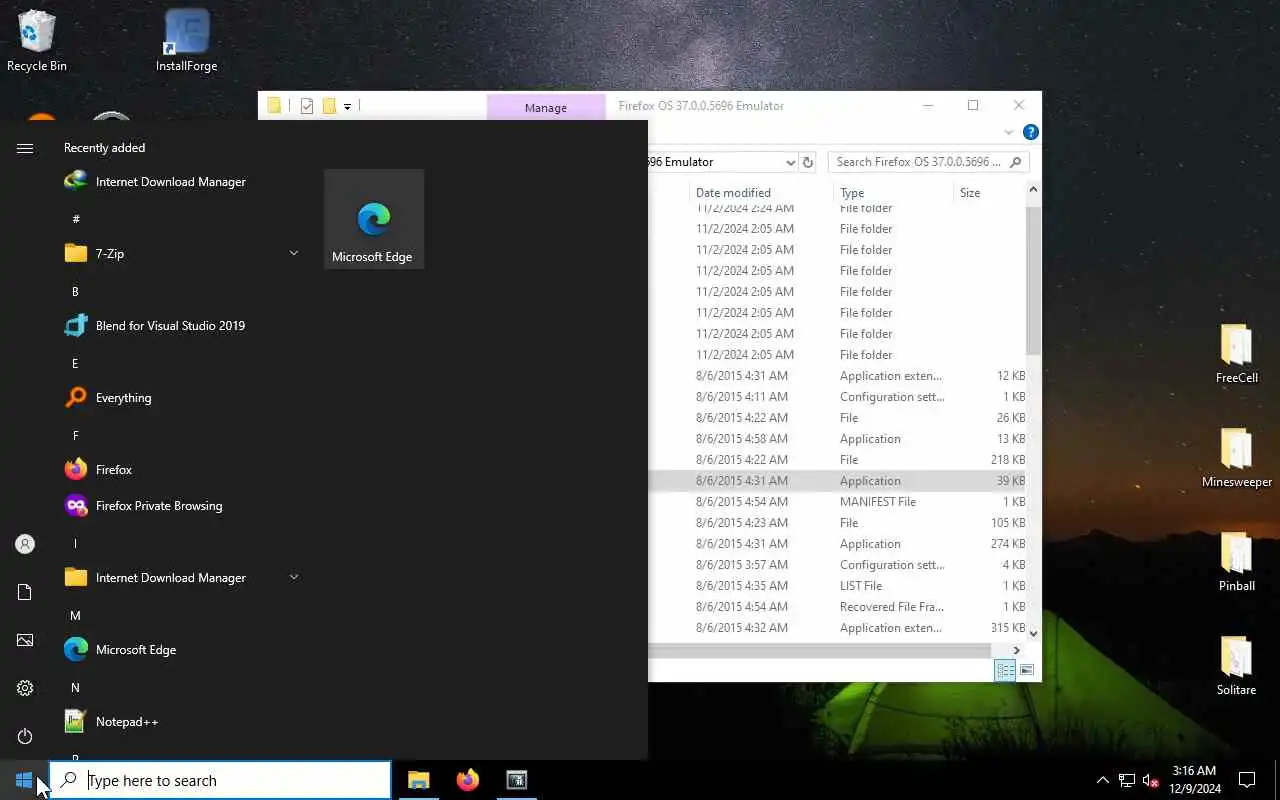This screenshot has height=800, width=1280.
Task: Expand the Internet Download Manager folder group
Action: point(293,577)
